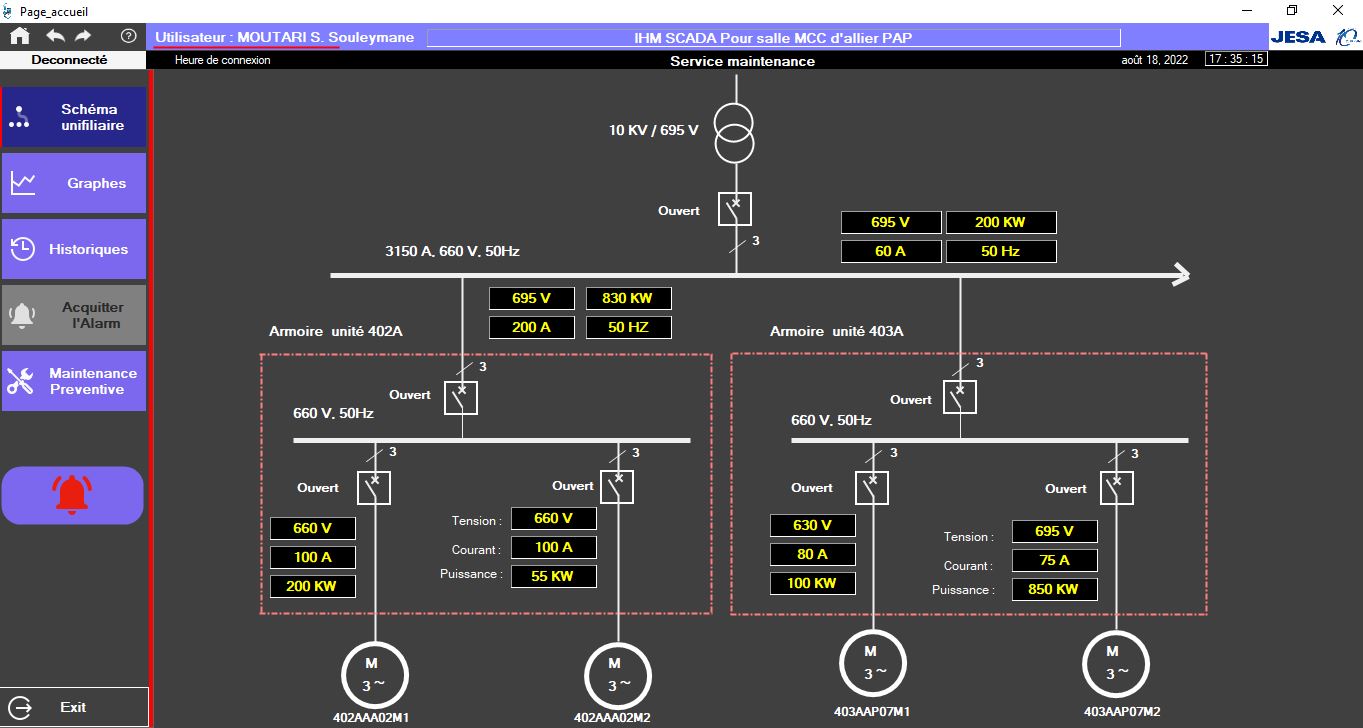Click the forward arrow icon
Viewport: 1363px width, 728px height.
83,36
